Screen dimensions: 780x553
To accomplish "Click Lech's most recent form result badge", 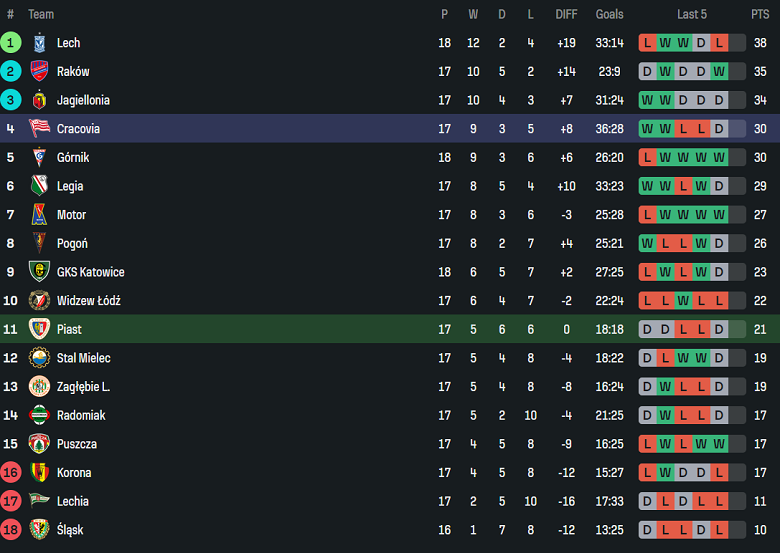I will (719, 43).
